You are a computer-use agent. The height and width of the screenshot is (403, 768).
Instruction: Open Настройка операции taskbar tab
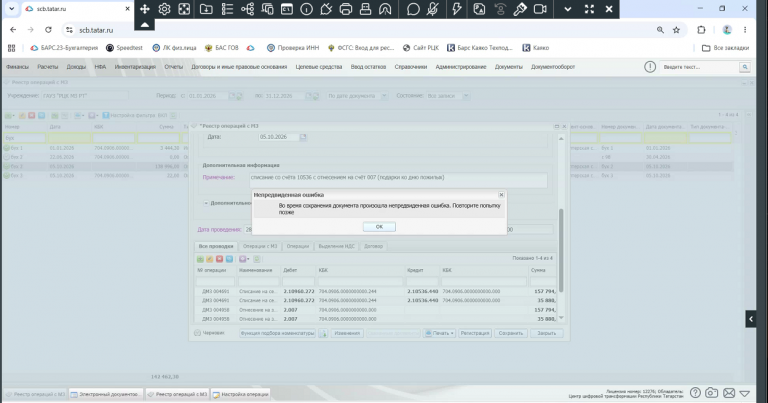(240, 394)
